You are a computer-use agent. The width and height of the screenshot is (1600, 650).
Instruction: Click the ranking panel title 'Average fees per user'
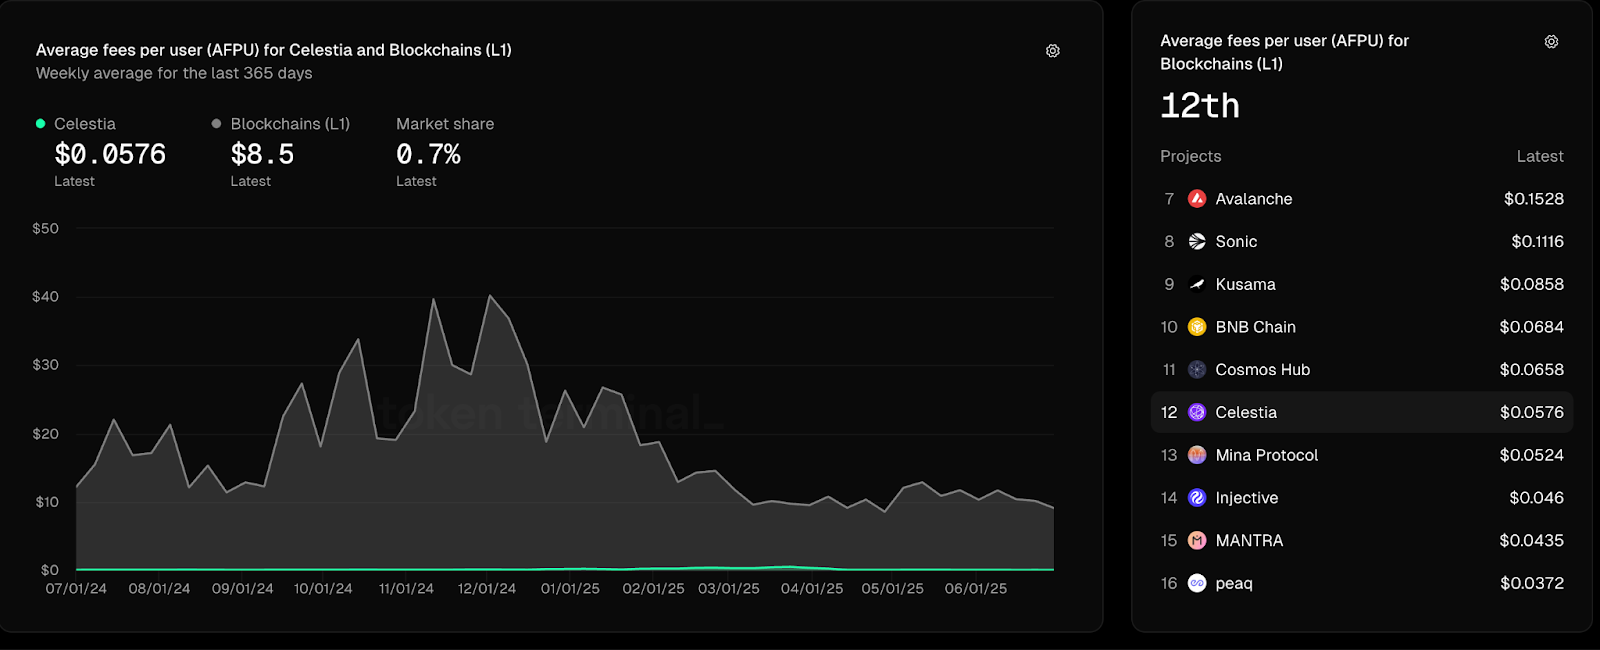[x=1284, y=52]
